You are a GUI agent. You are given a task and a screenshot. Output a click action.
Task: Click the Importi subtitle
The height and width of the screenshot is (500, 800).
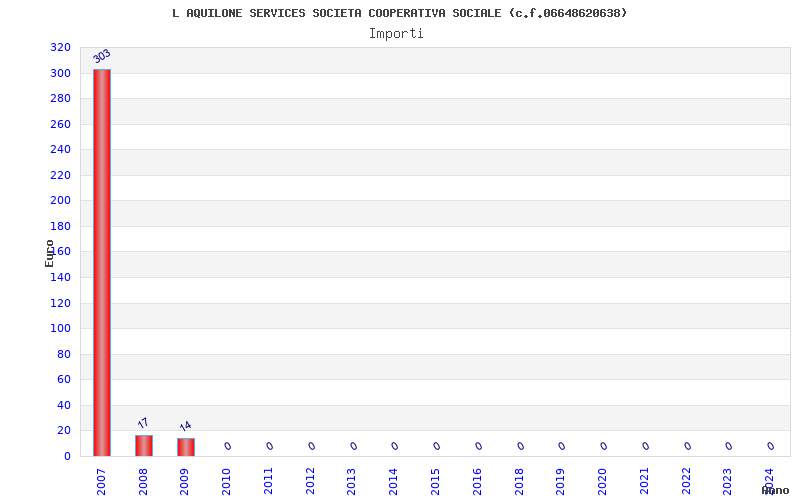[396, 34]
